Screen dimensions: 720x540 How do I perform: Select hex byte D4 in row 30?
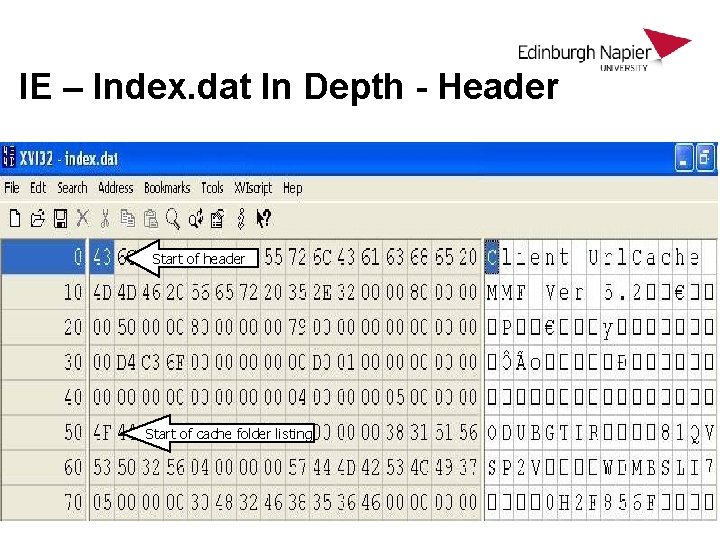[x=126, y=363]
